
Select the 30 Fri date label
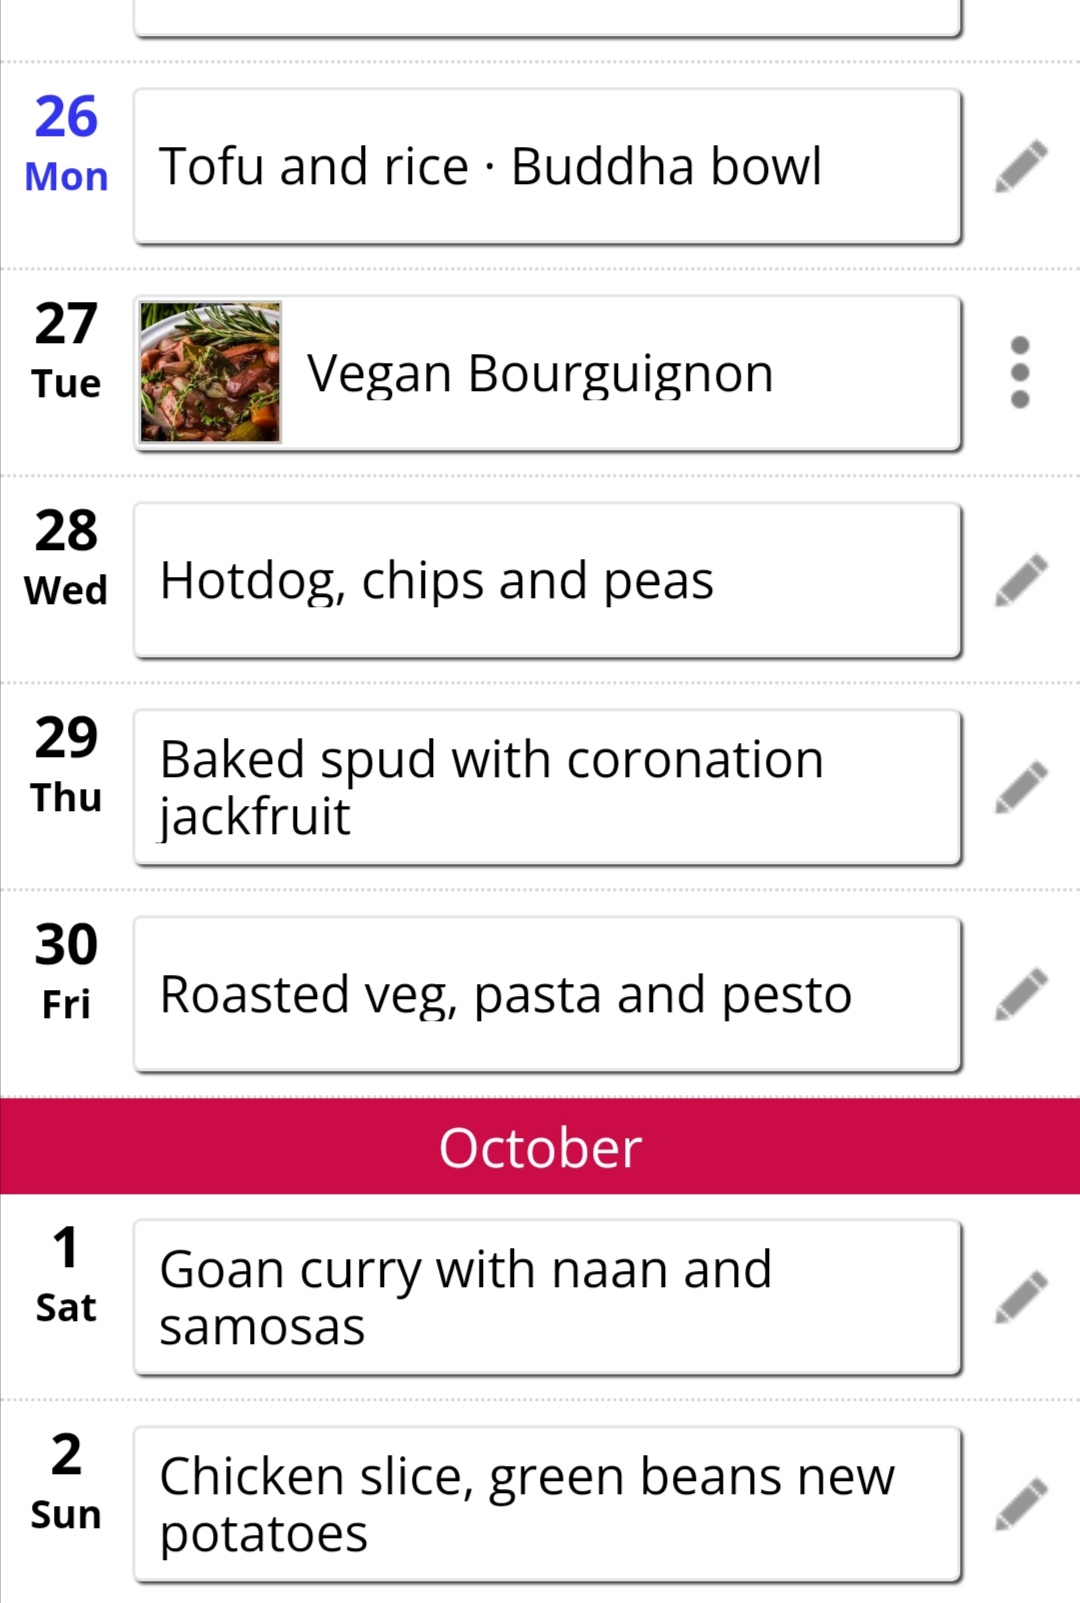coord(66,973)
